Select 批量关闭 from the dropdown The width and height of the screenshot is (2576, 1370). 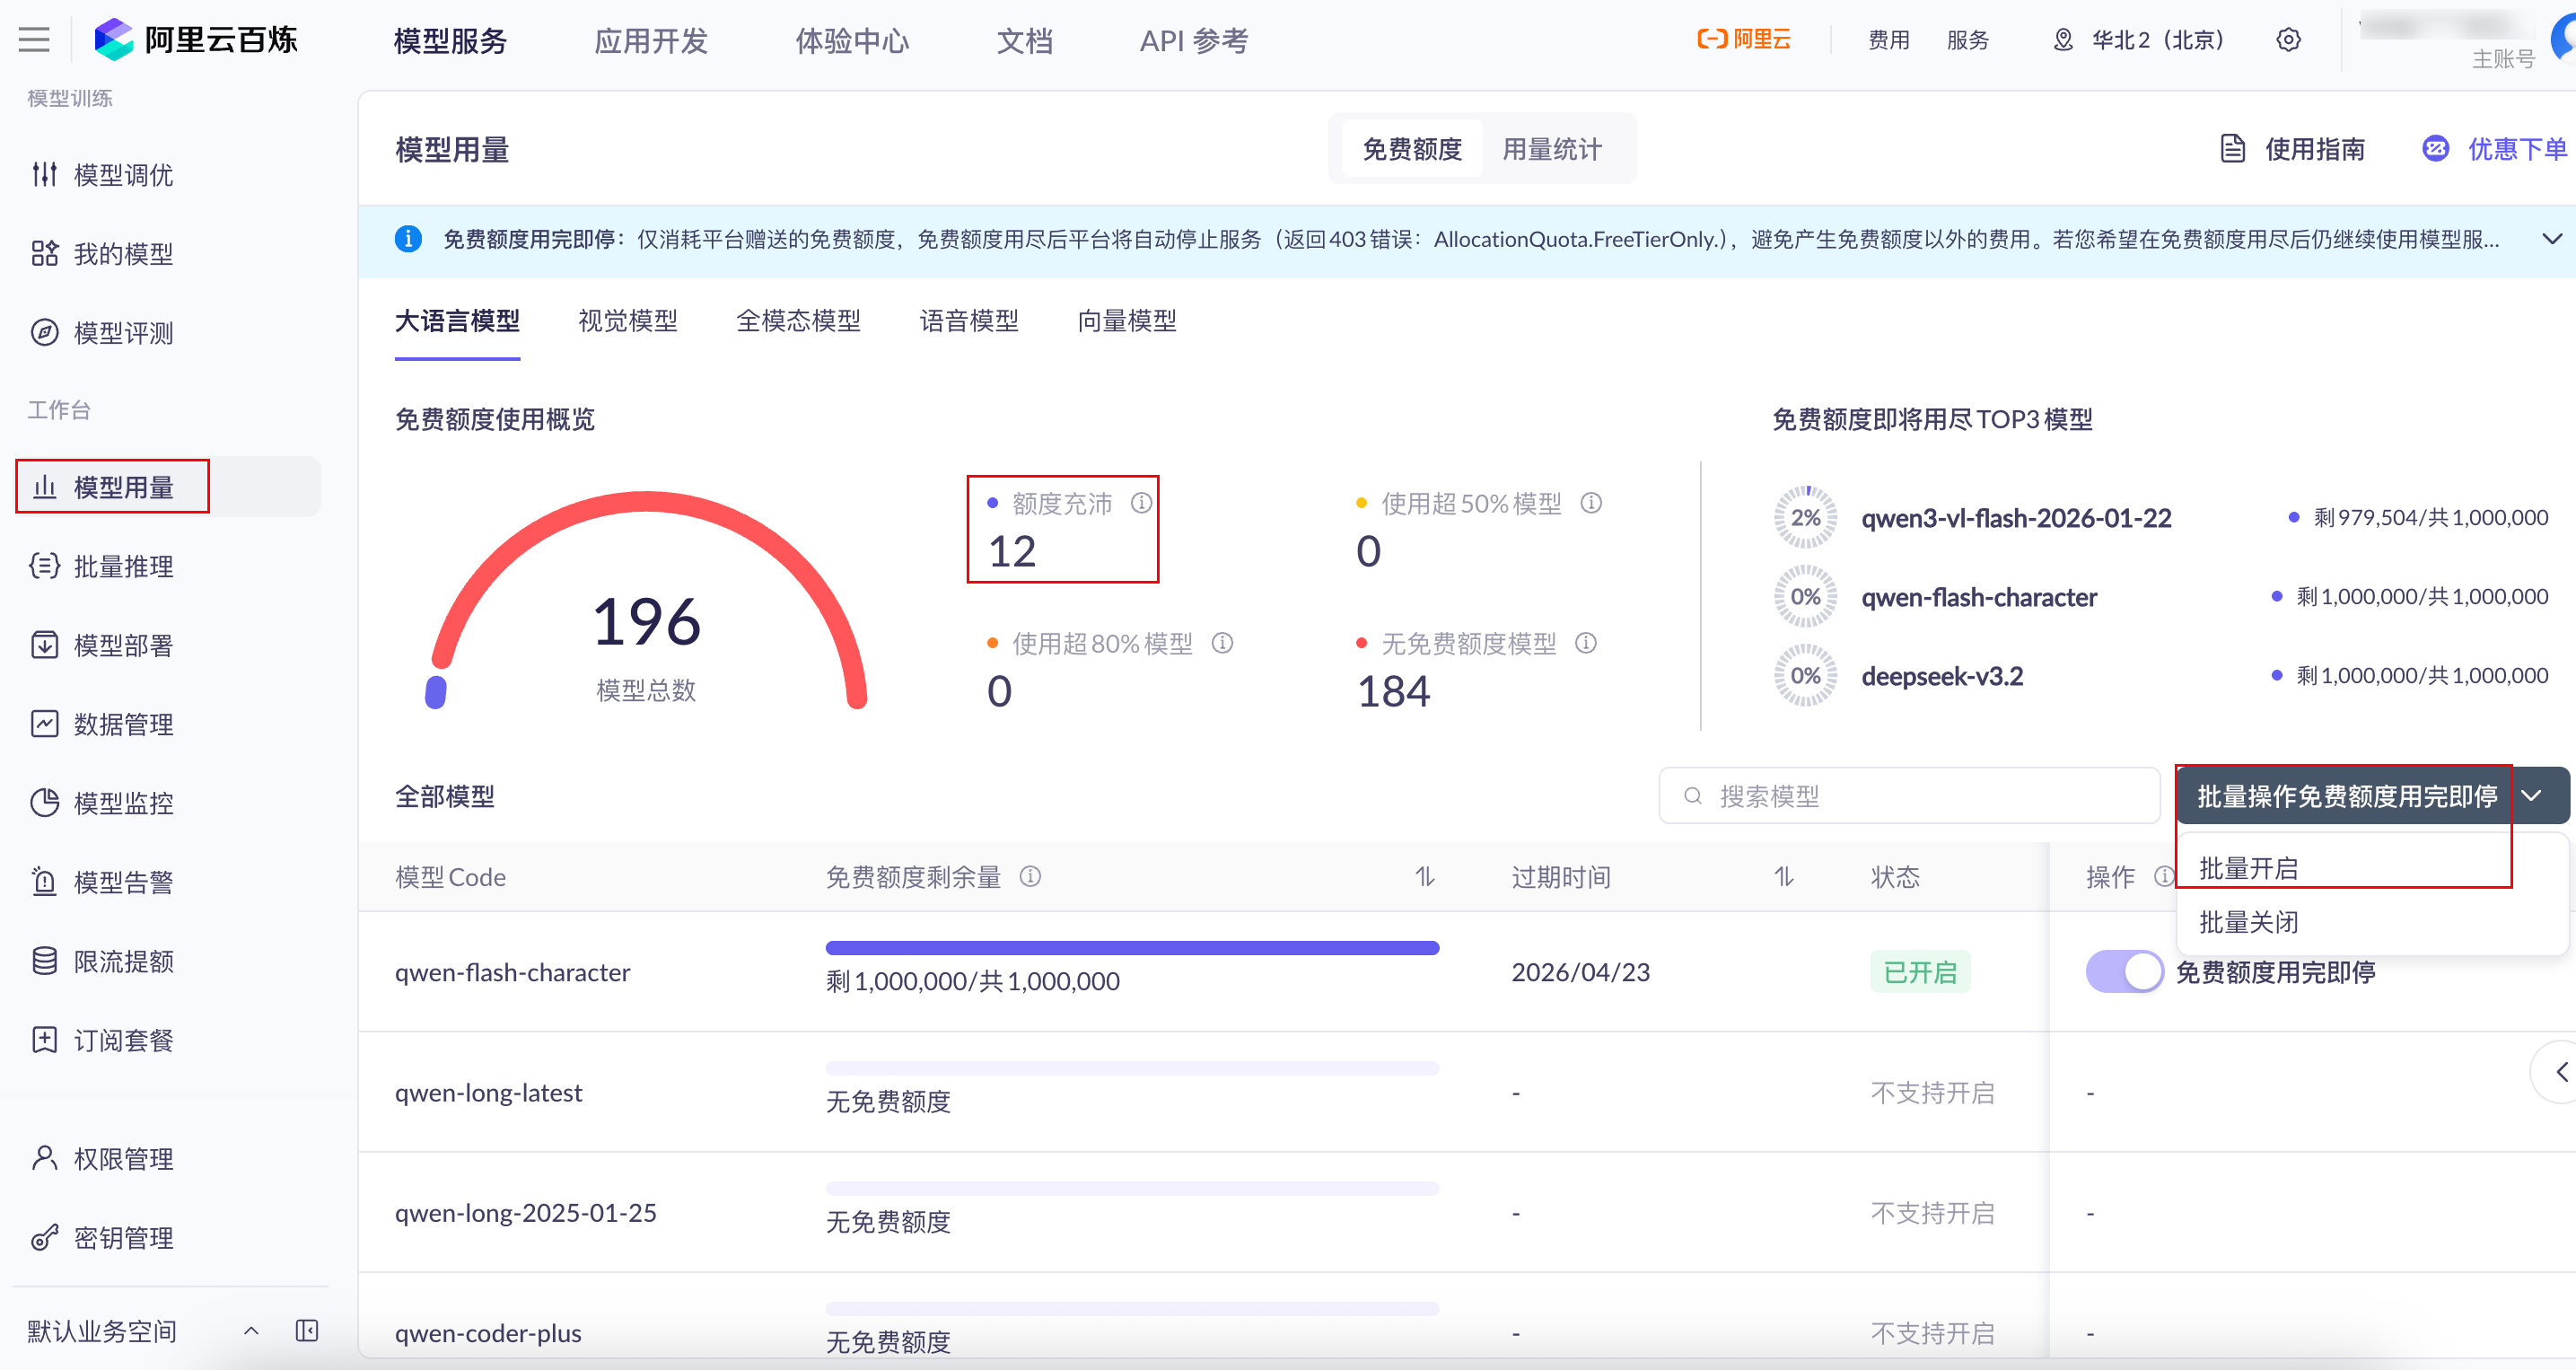point(2249,922)
